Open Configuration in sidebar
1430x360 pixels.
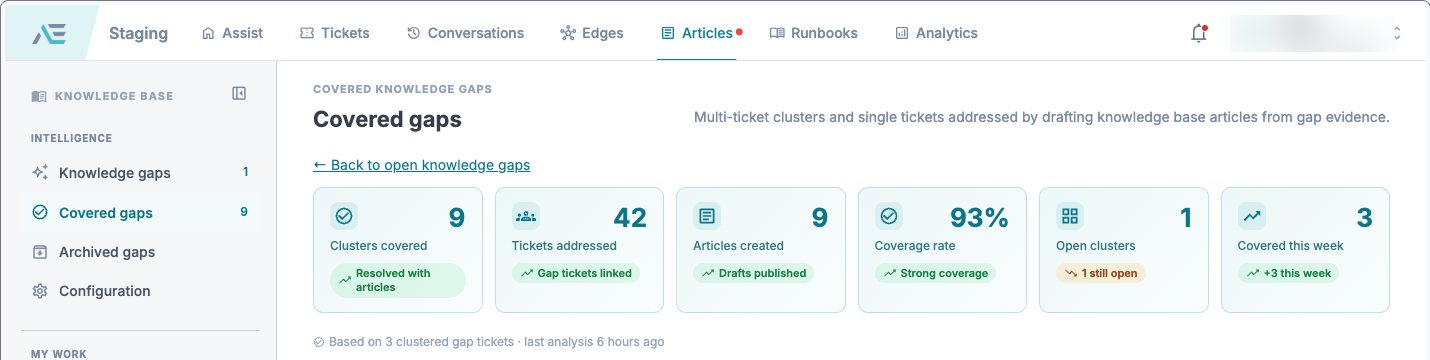click(140, 291)
